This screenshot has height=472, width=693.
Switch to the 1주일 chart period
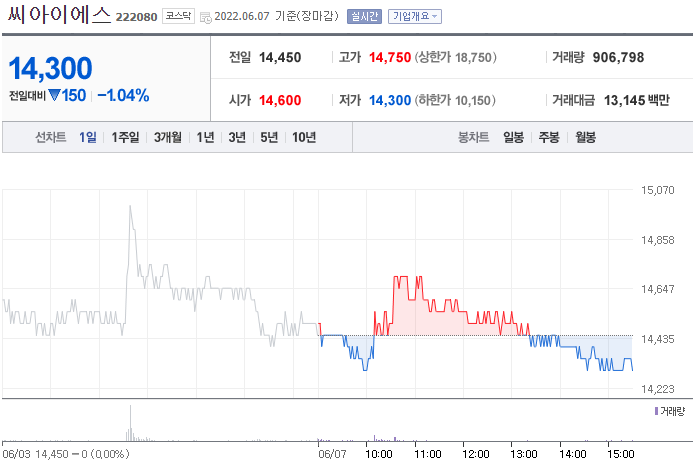(x=125, y=137)
